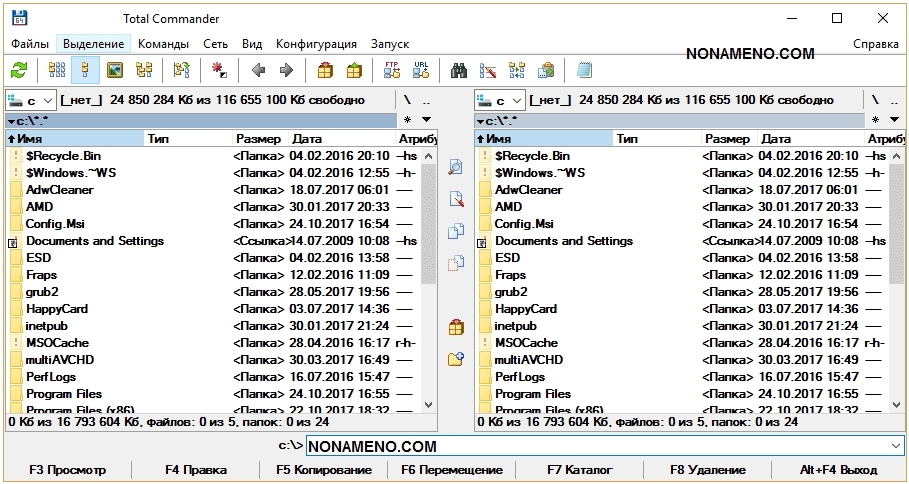The height and width of the screenshot is (484, 909).
Task: Open the Команды menu
Action: pyautogui.click(x=163, y=44)
